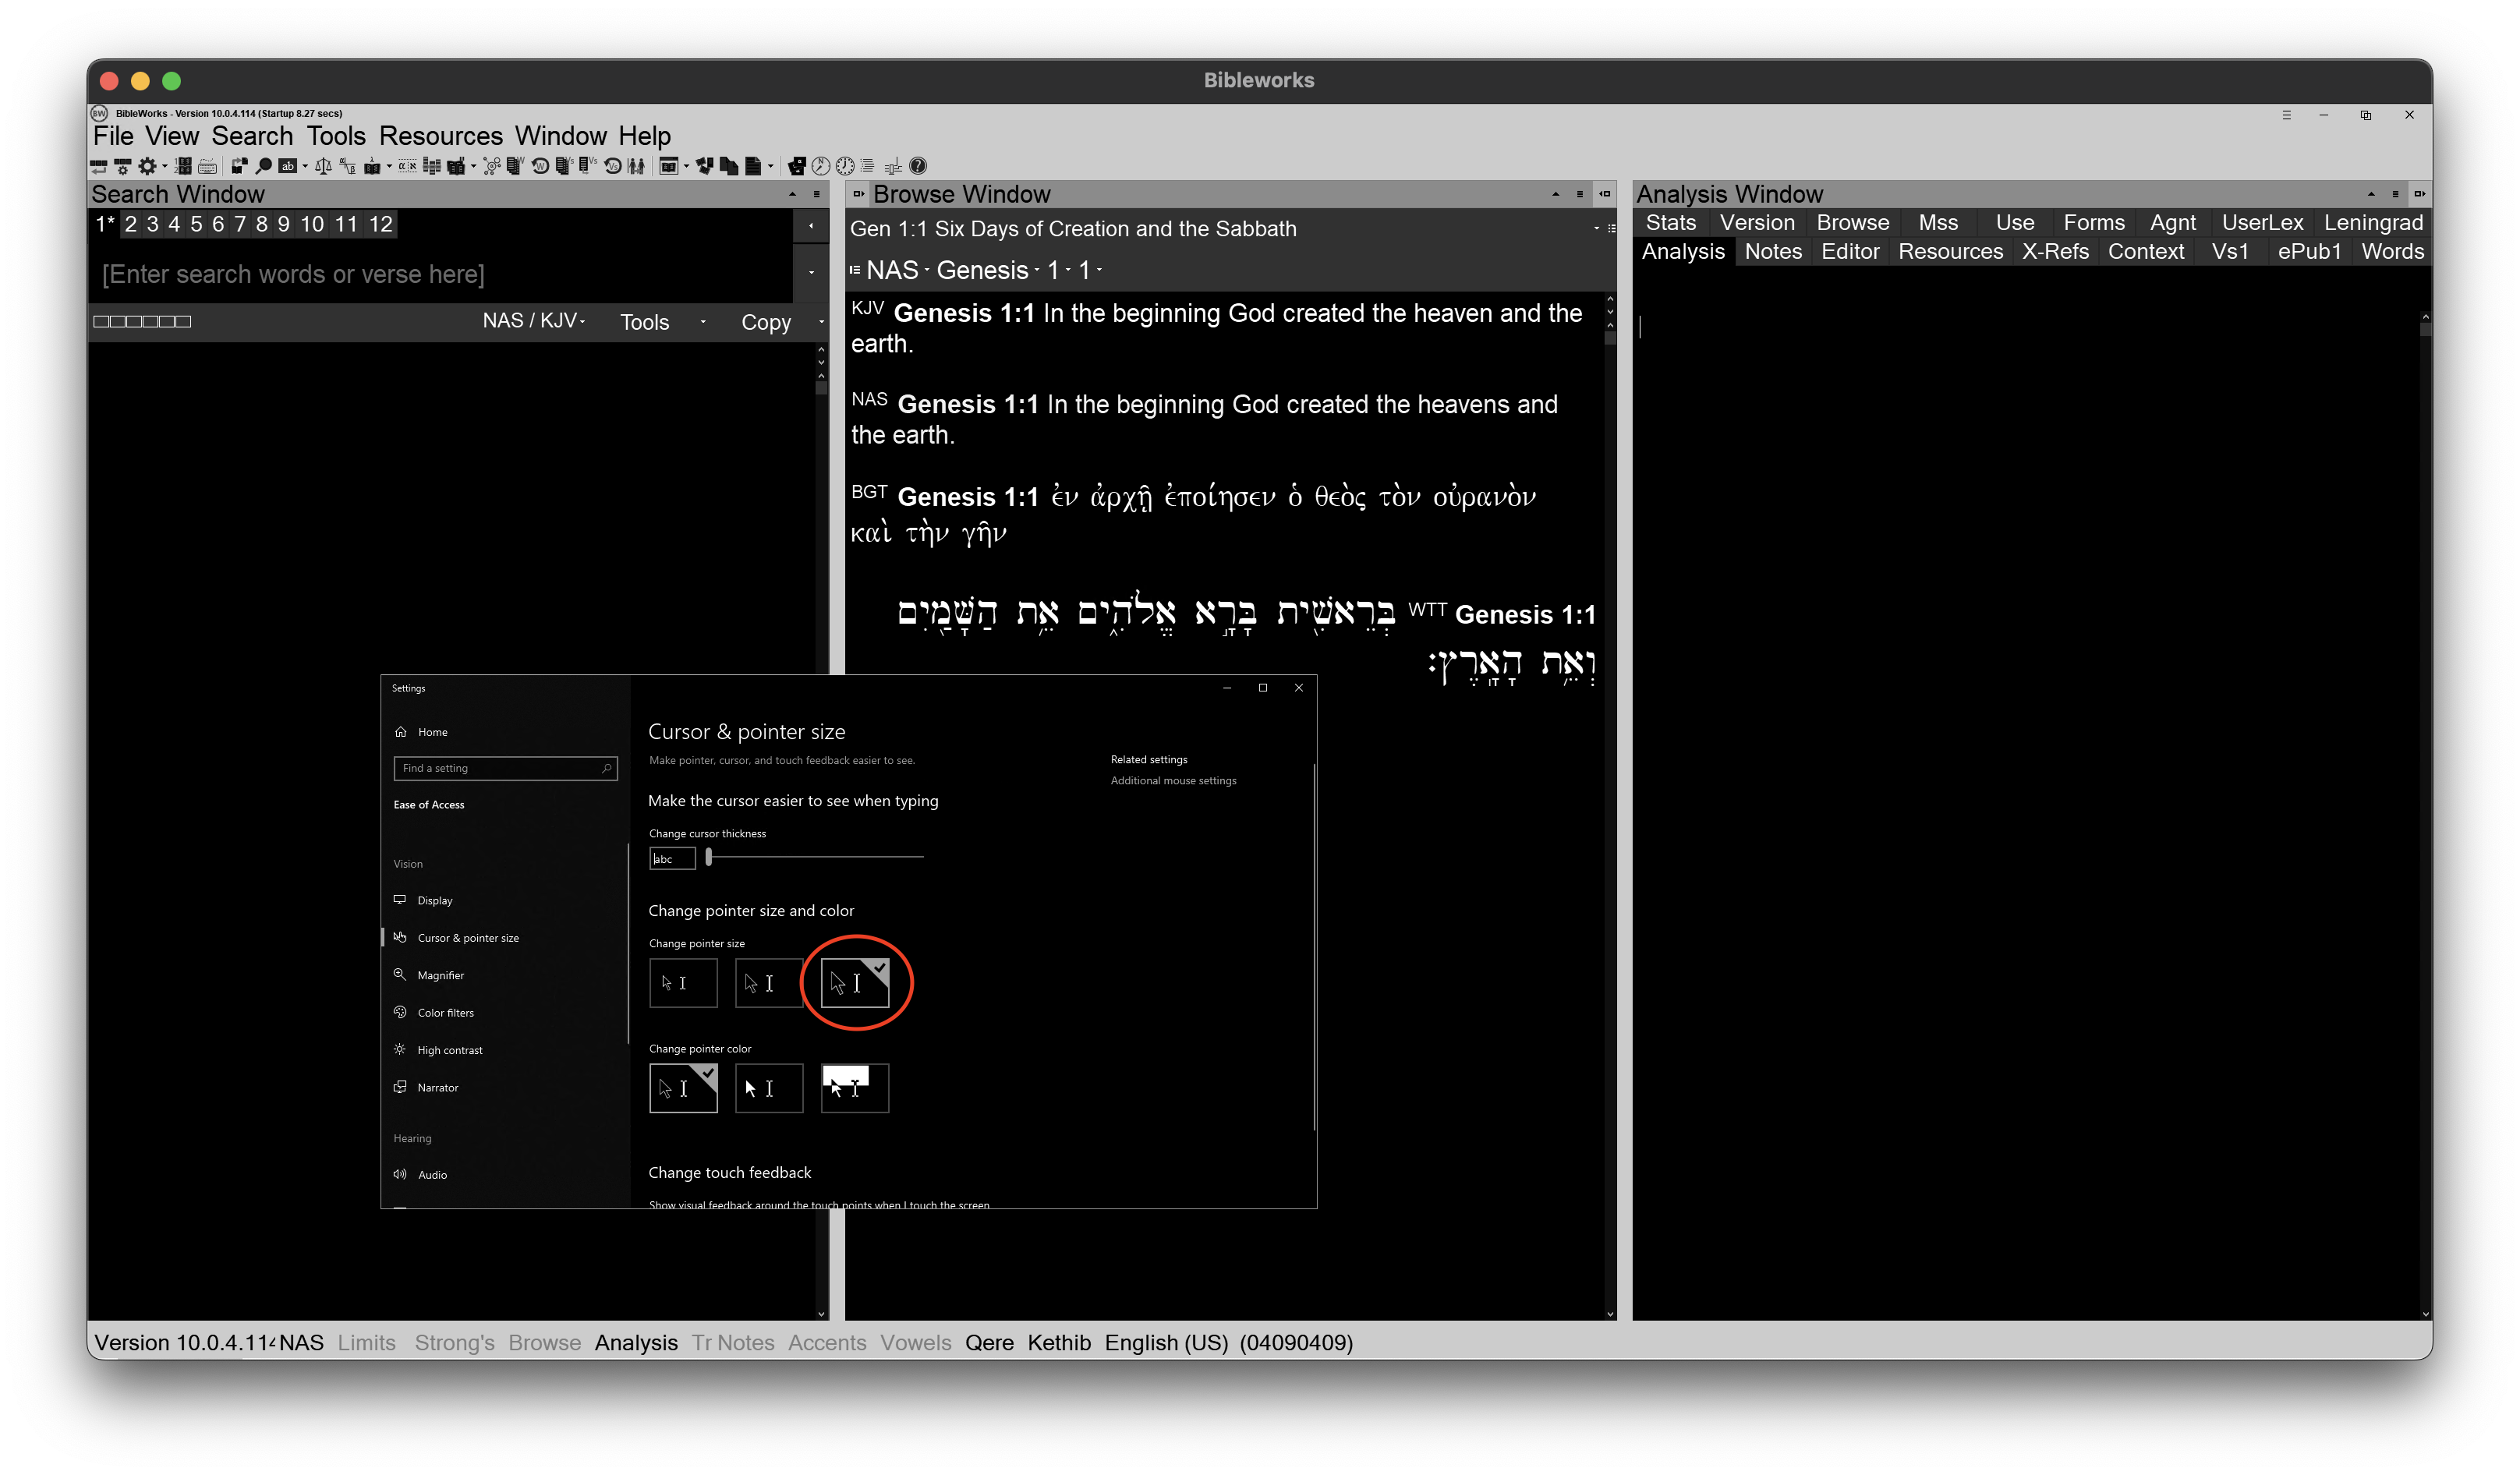Click the people (names) toolbar icon
Image resolution: width=2520 pixels, height=1475 pixels.
pyautogui.click(x=637, y=166)
